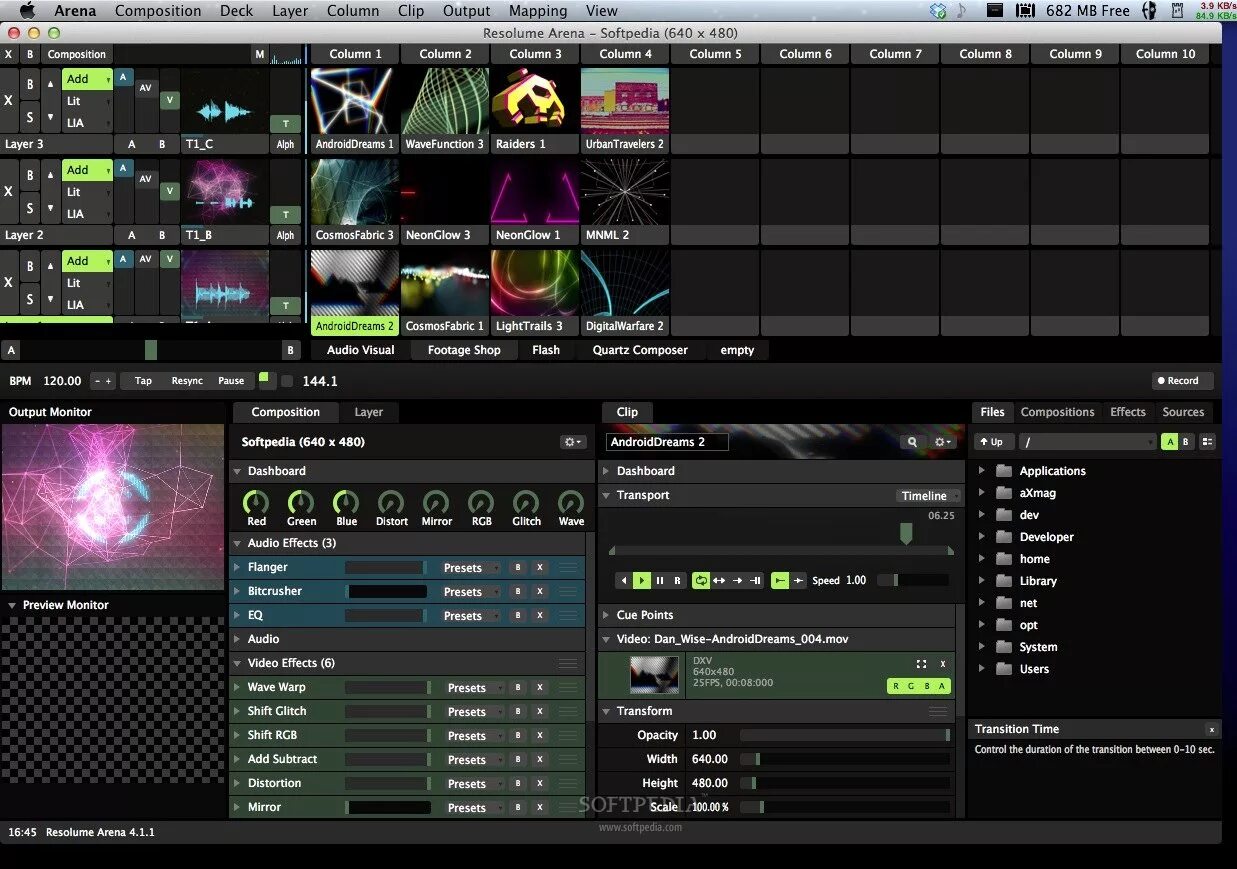1237x869 pixels.
Task: Solo Layer 3 with the S button
Action: [30, 117]
